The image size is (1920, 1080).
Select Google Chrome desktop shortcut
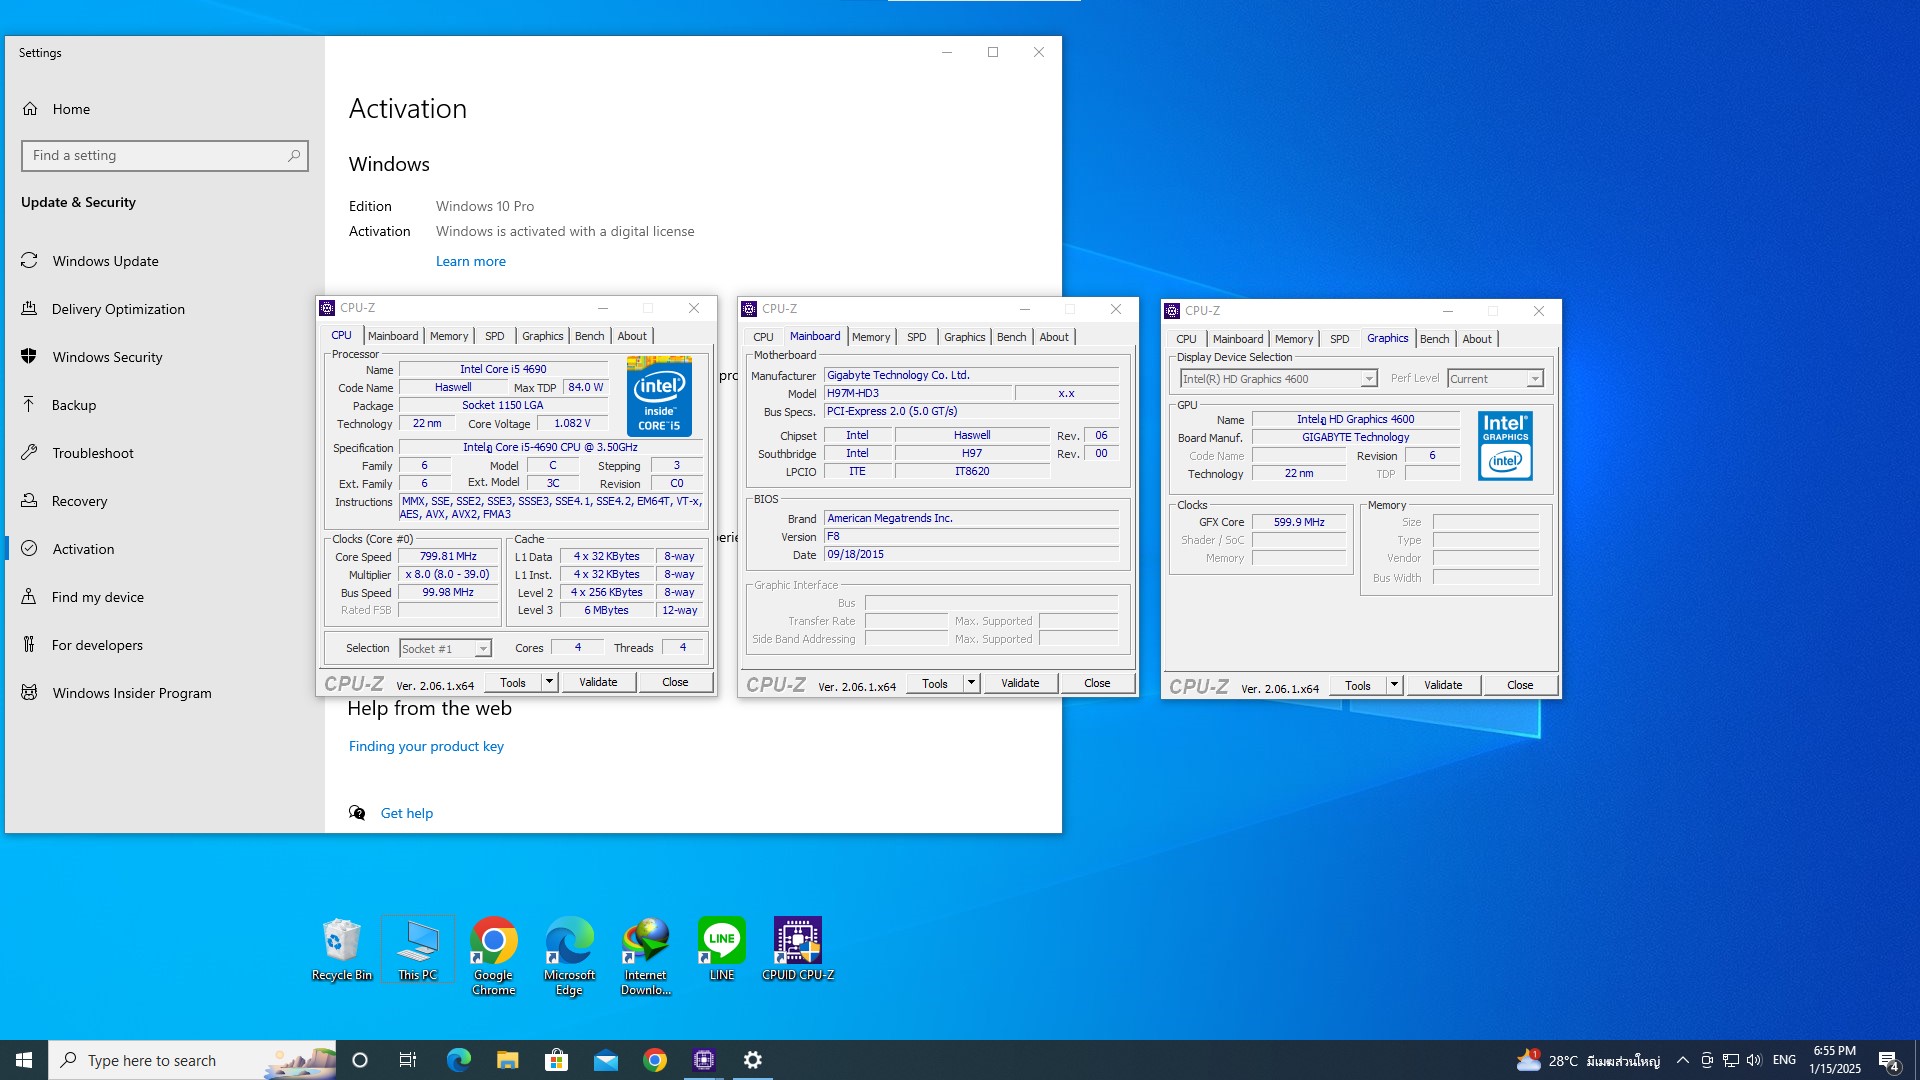click(x=494, y=957)
